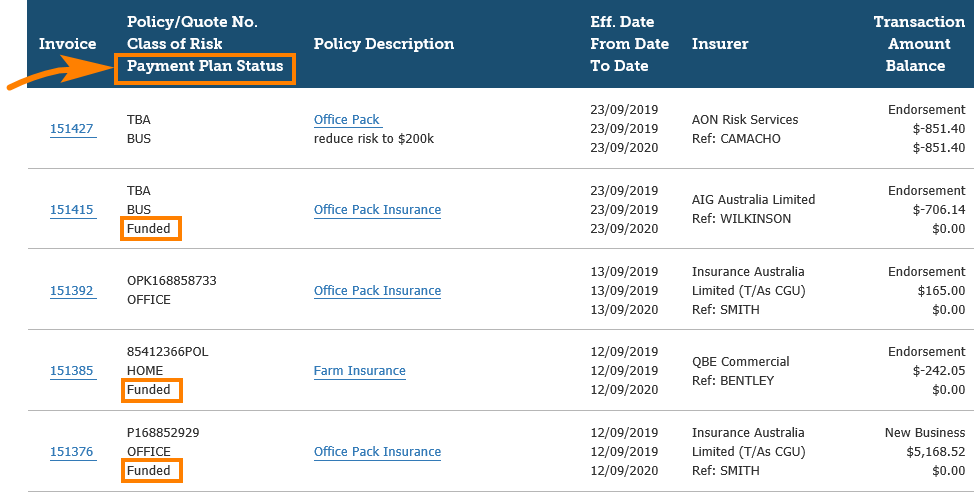Image resolution: width=974 pixels, height=493 pixels.
Task: Click the 'reduce risk to $200k' note
Action: click(373, 139)
